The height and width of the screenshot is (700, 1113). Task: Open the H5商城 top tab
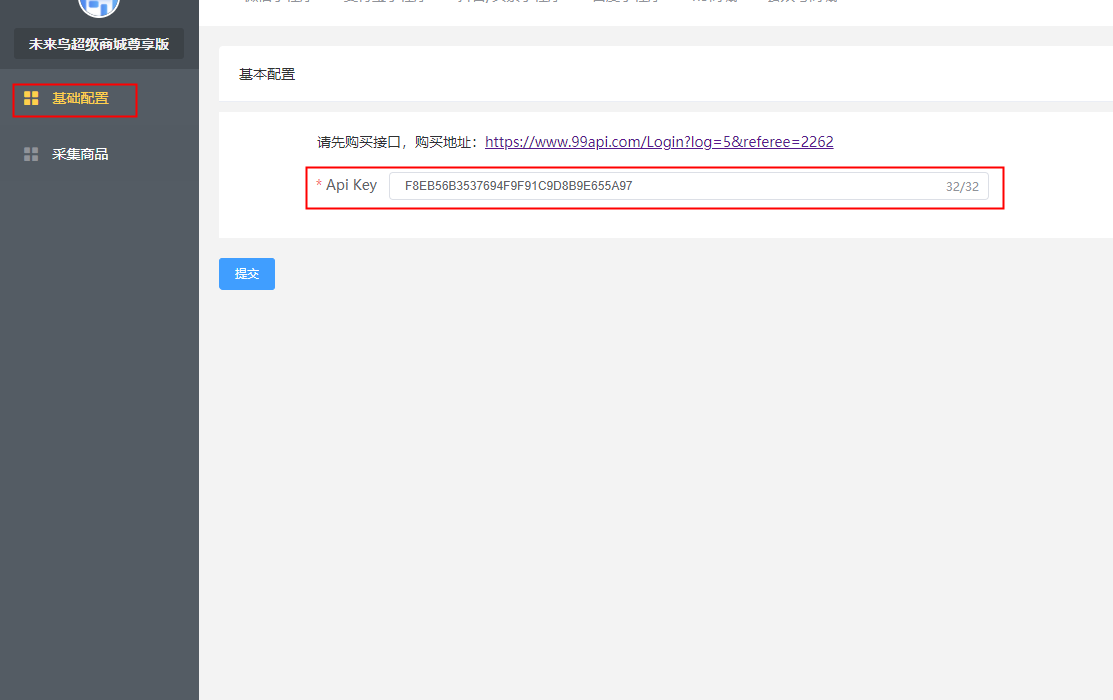[x=712, y=3]
